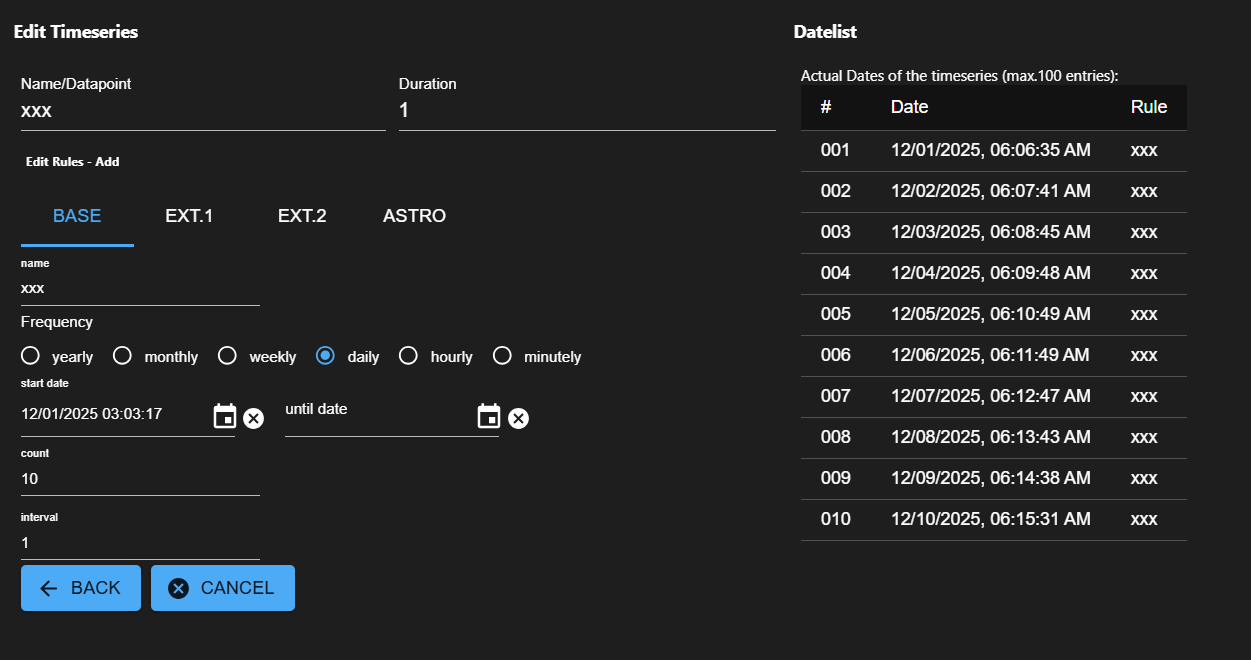Select the daily frequency radio button
Viewport: 1251px width, 660px height.
pos(326,356)
